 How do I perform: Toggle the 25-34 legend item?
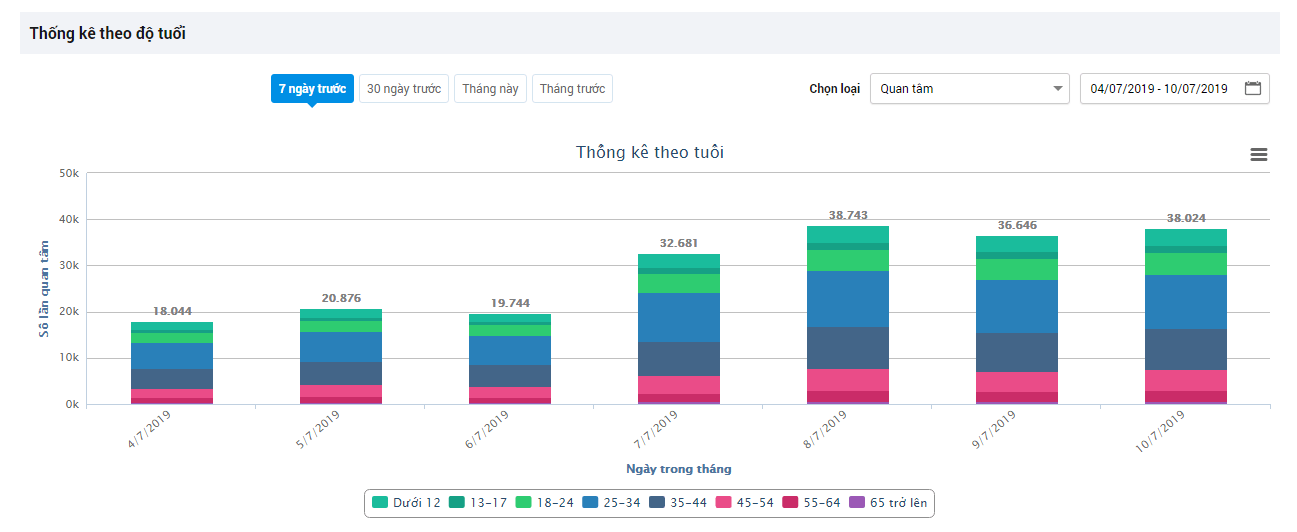coord(610,503)
